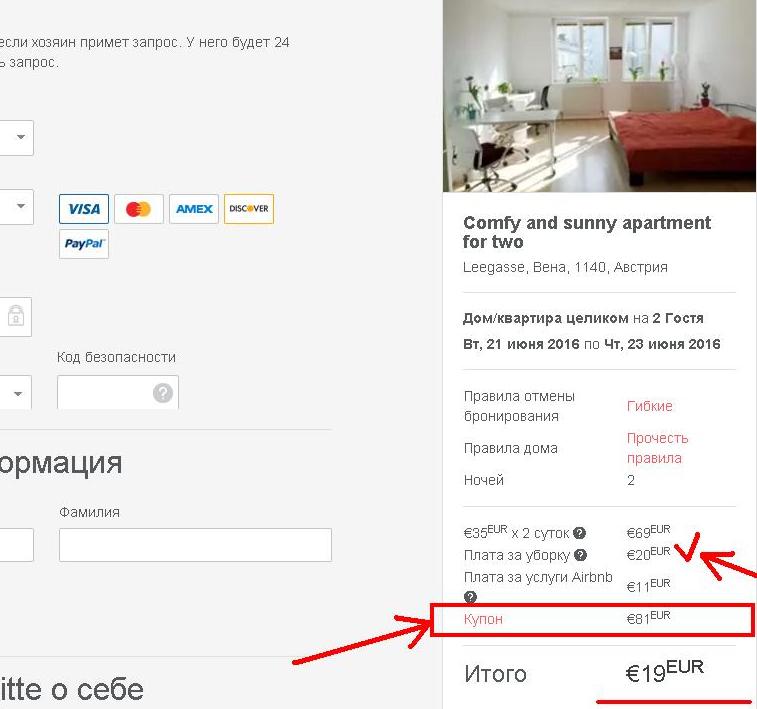This screenshot has height=709, width=757.
Task: Show help for the Airbnb service fee
Action: point(470,597)
